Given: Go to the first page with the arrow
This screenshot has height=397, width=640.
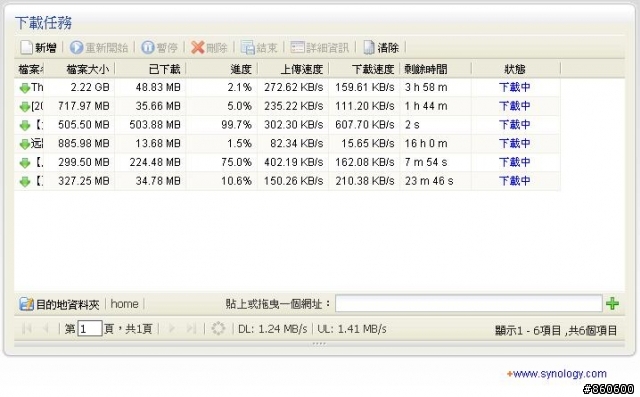Looking at the screenshot, I should tap(27, 328).
